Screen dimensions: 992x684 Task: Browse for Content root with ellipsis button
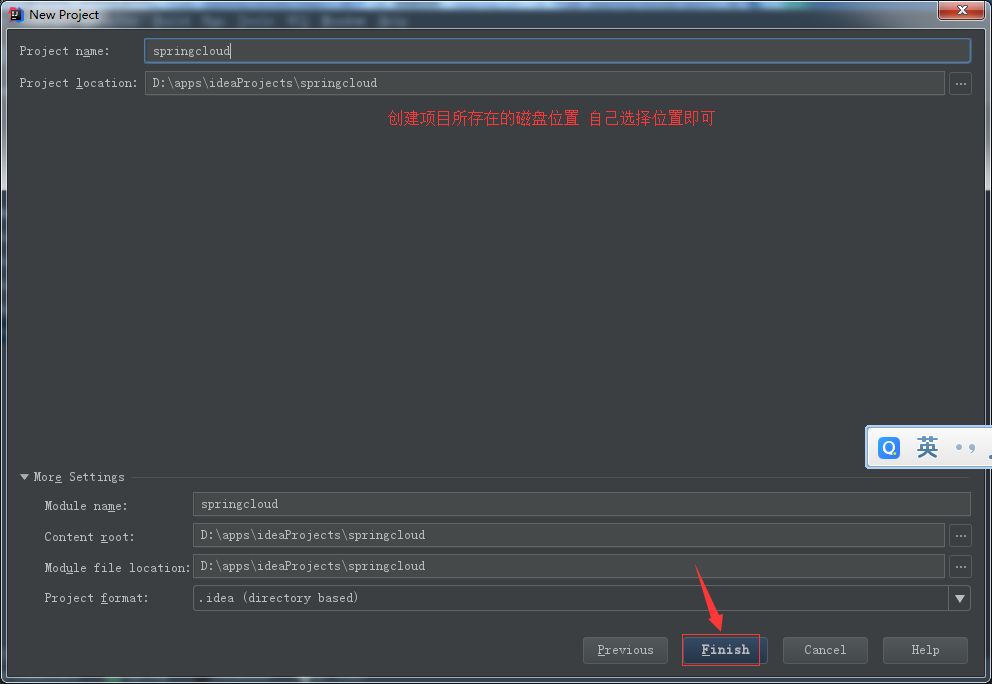(960, 536)
